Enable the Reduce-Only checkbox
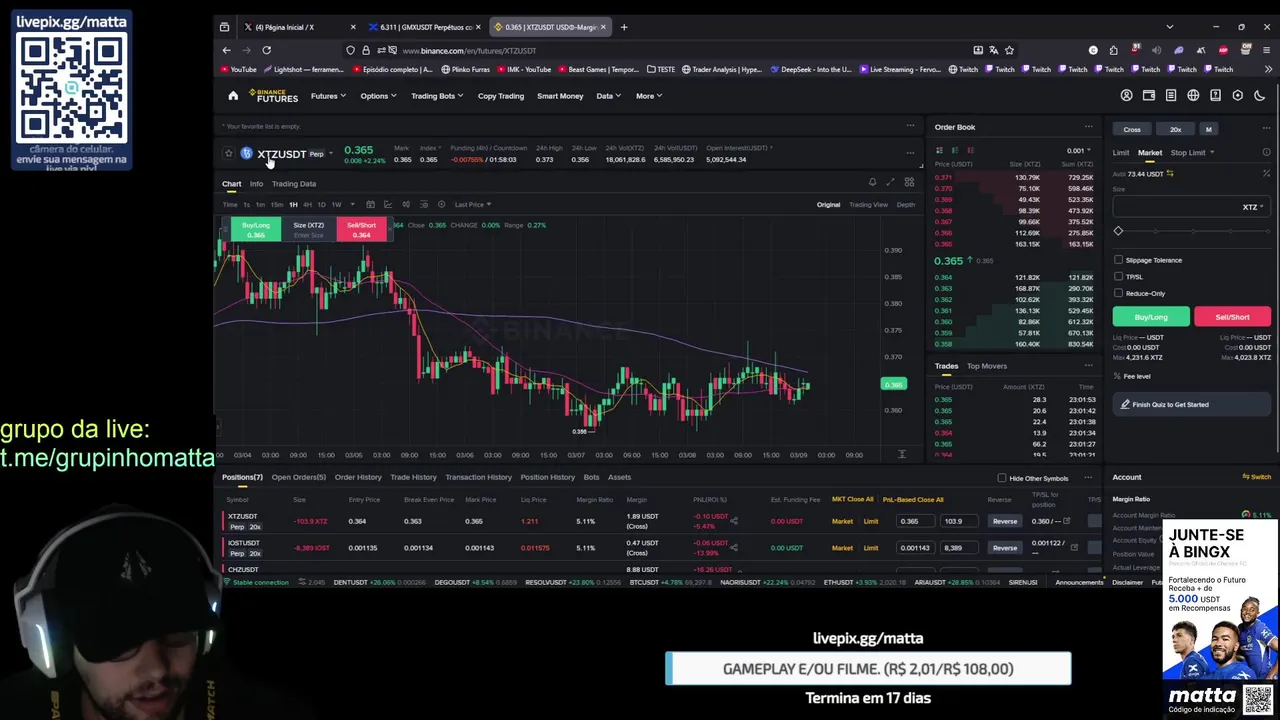This screenshot has height=720, width=1280. [1118, 293]
